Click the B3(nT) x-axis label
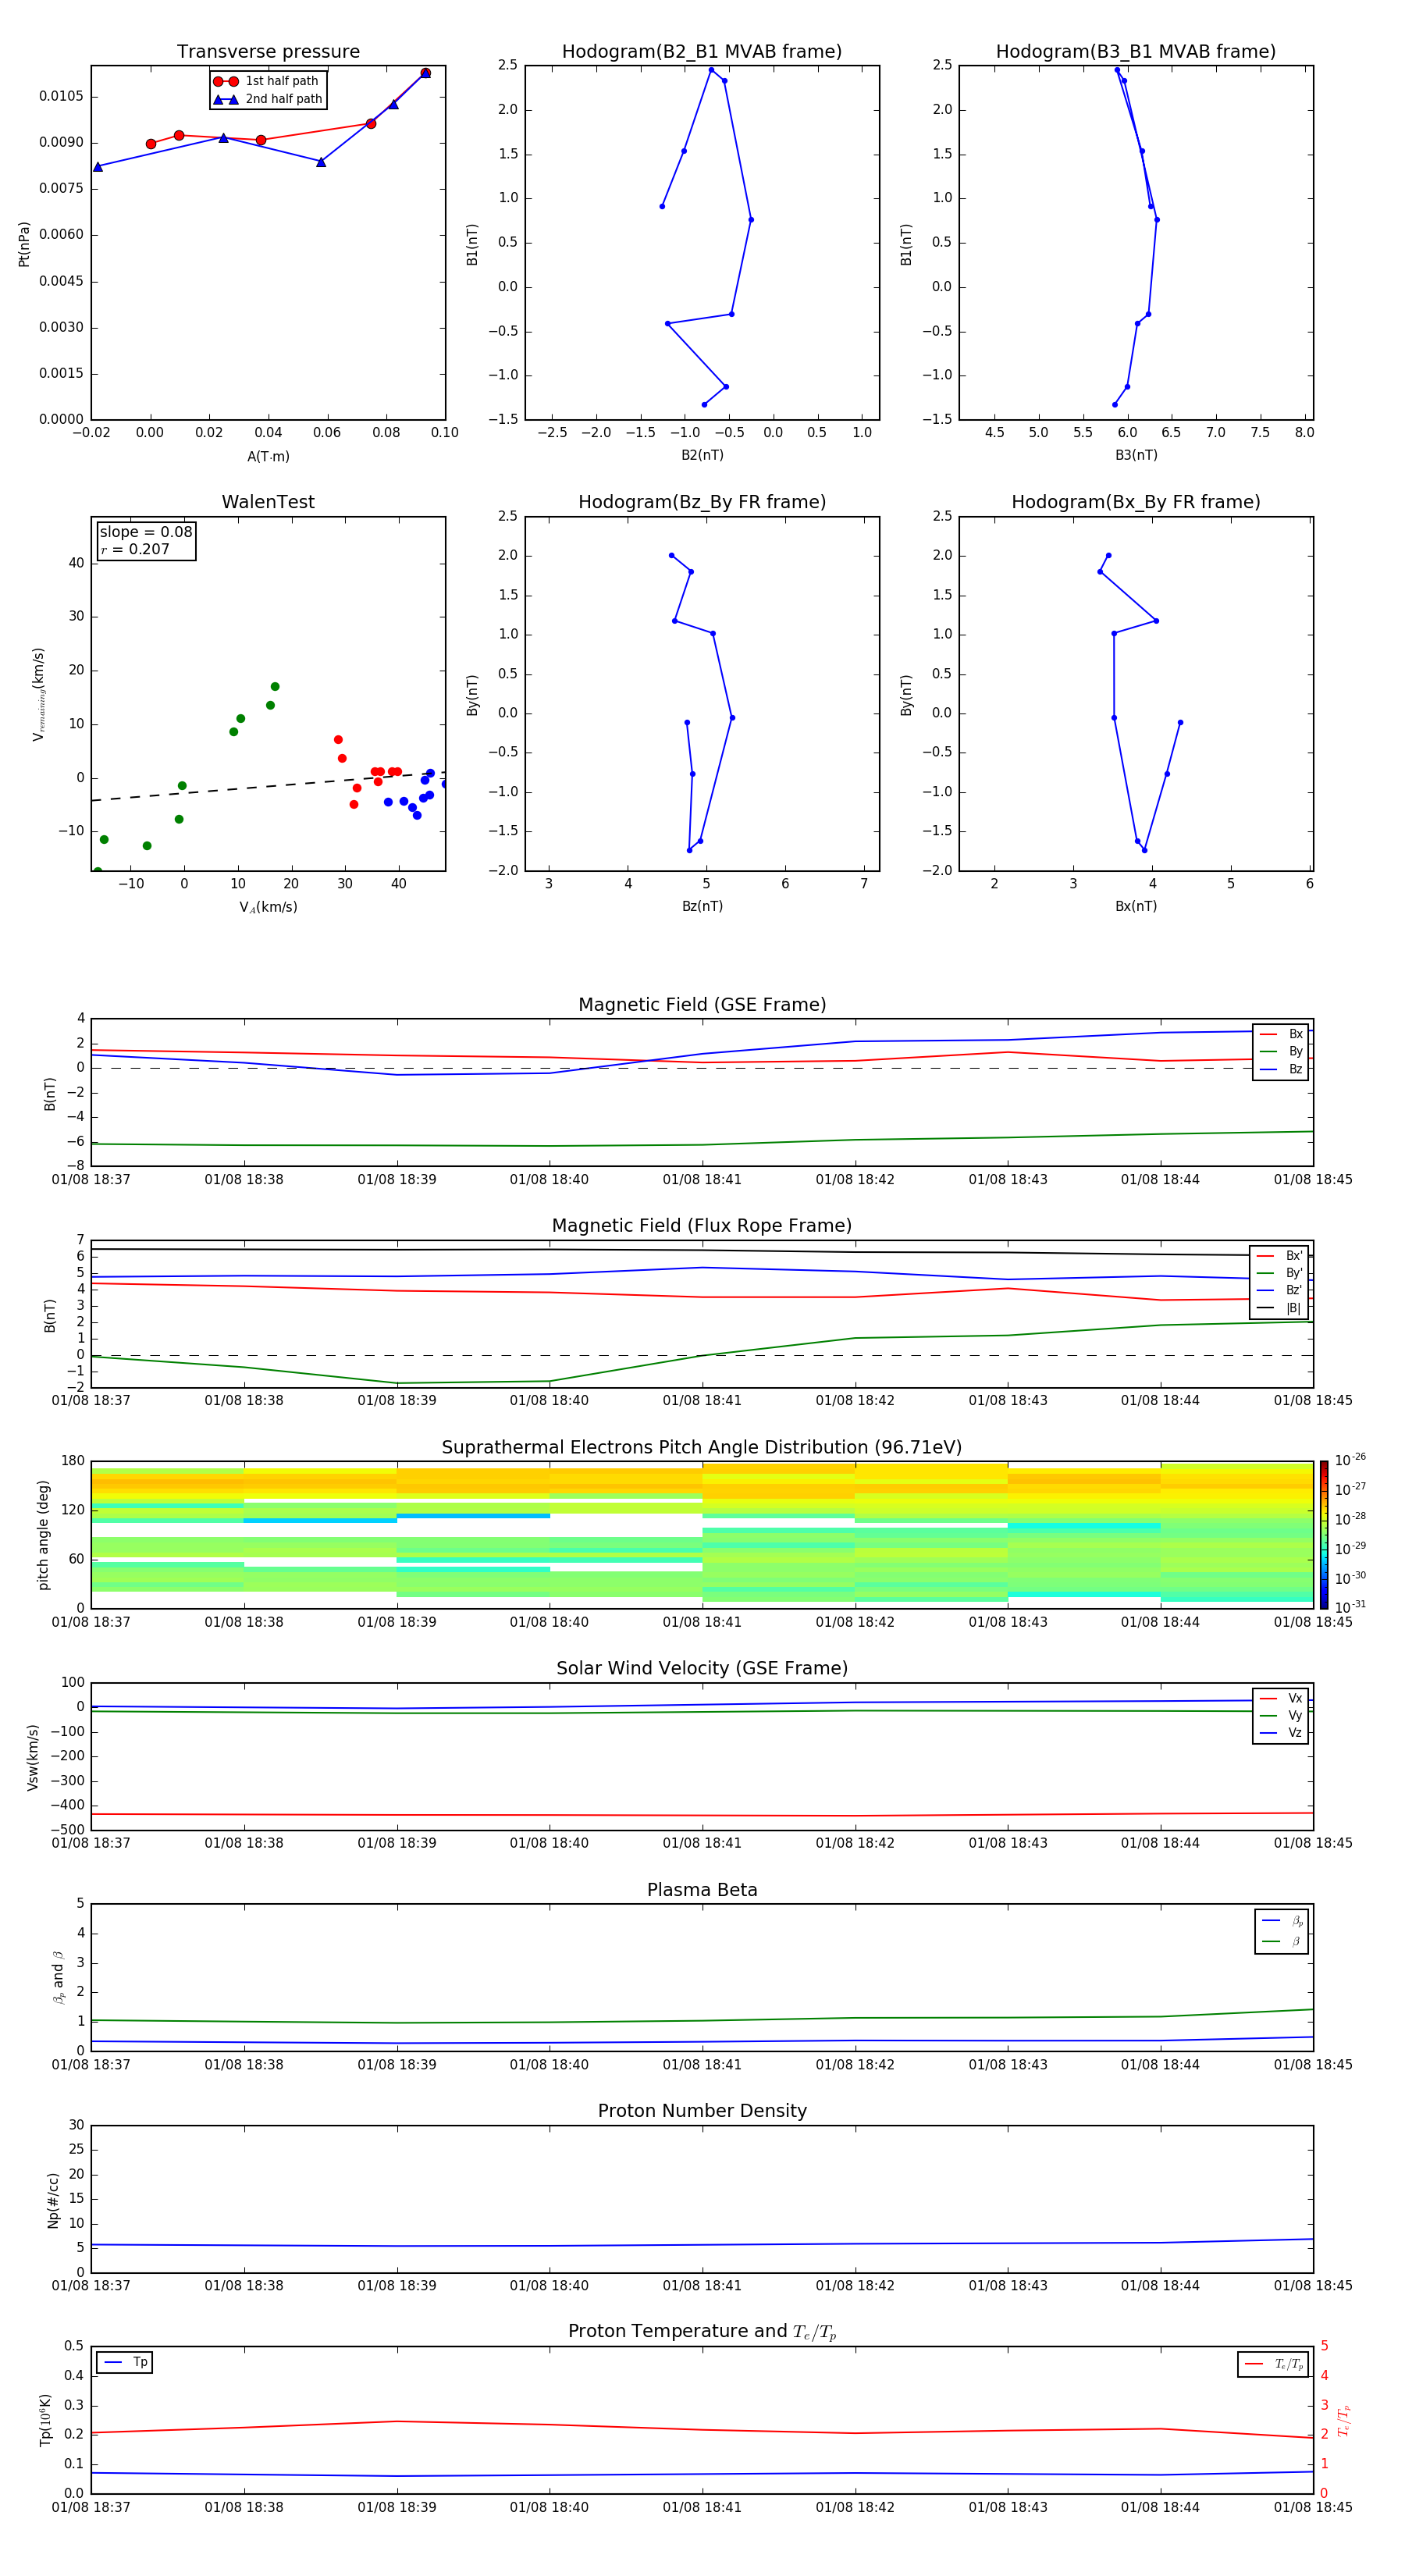Image resolution: width=1405 pixels, height=2576 pixels. point(1136,455)
